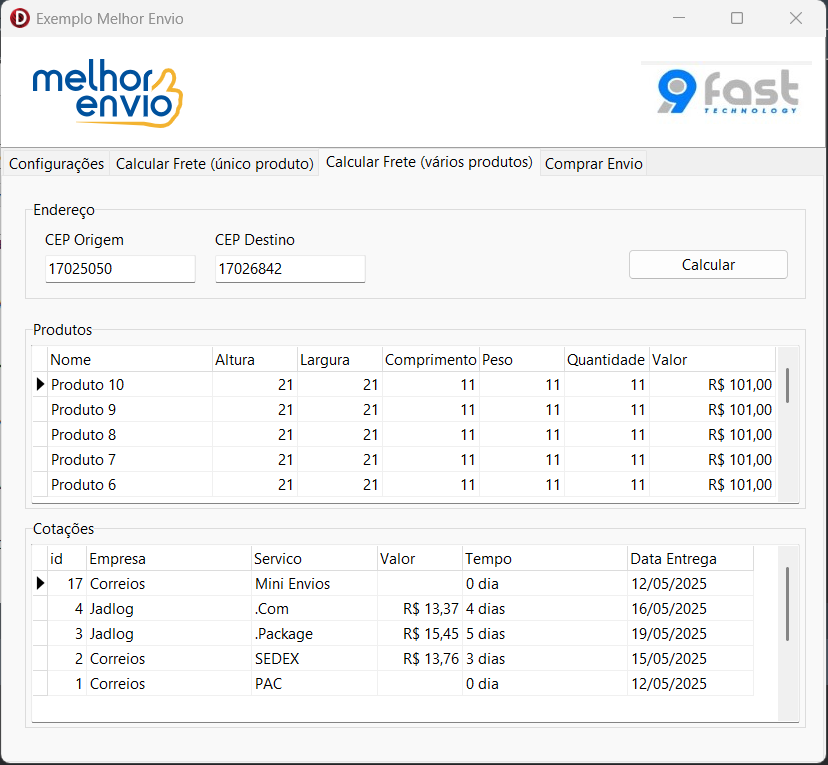Click the 9 Fast Technology logo
The height and width of the screenshot is (765, 828).
coord(727,91)
